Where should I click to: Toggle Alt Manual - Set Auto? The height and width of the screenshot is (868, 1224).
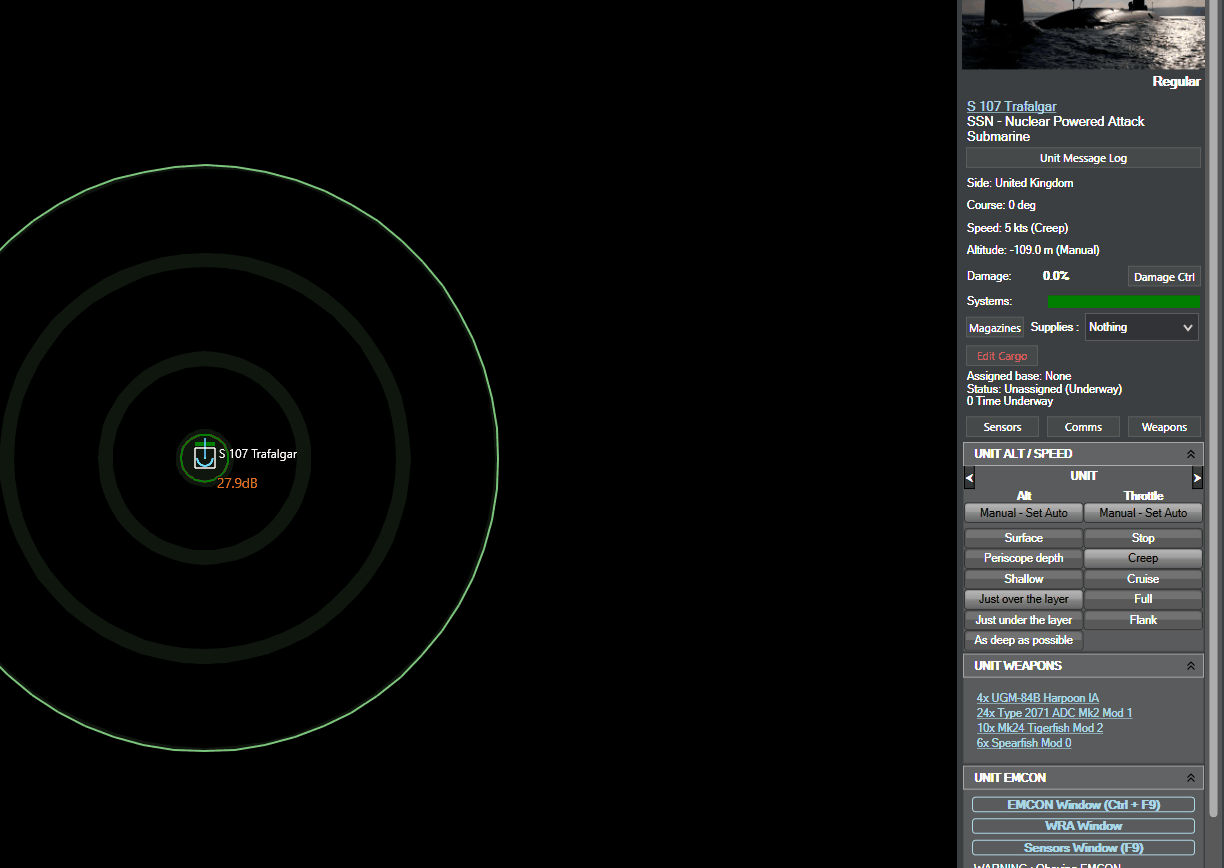pyautogui.click(x=1023, y=513)
